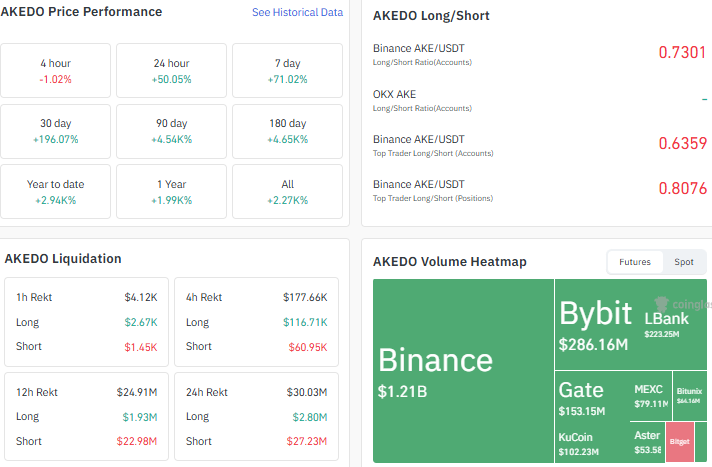Click the Top Trader Long/Short (Accounts) label

click(433, 154)
